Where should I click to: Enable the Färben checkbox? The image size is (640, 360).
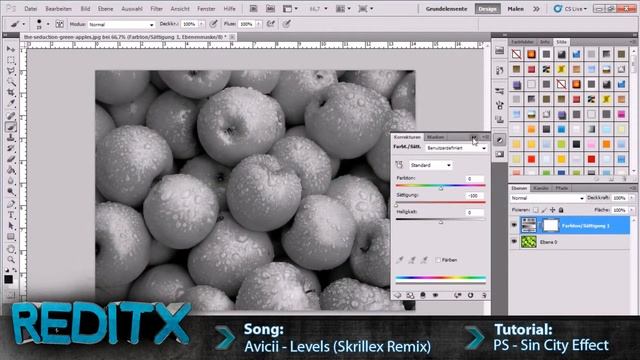point(438,260)
